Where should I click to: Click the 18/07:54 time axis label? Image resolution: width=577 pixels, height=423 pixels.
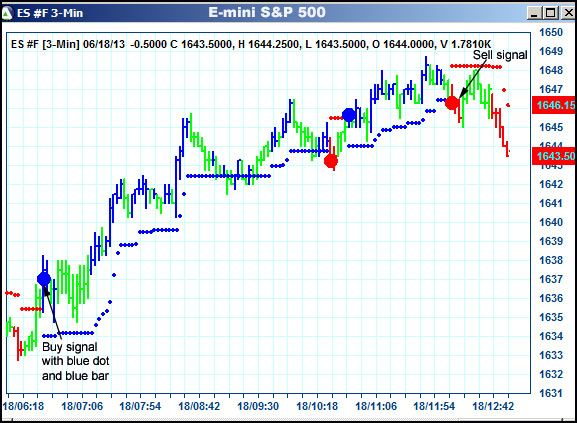140,406
